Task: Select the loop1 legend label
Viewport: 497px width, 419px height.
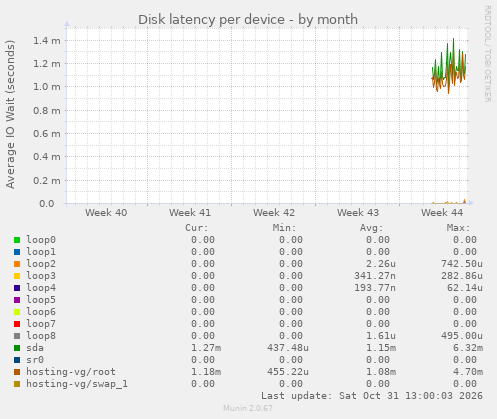Action: point(41,252)
